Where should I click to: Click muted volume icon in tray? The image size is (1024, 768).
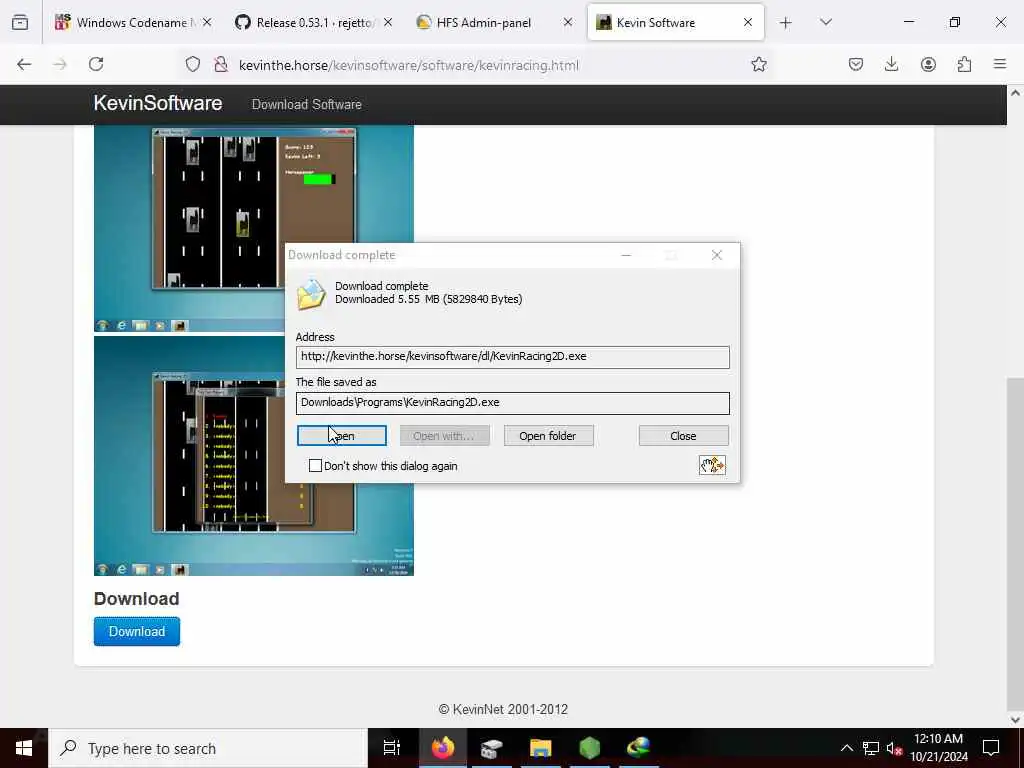point(894,748)
